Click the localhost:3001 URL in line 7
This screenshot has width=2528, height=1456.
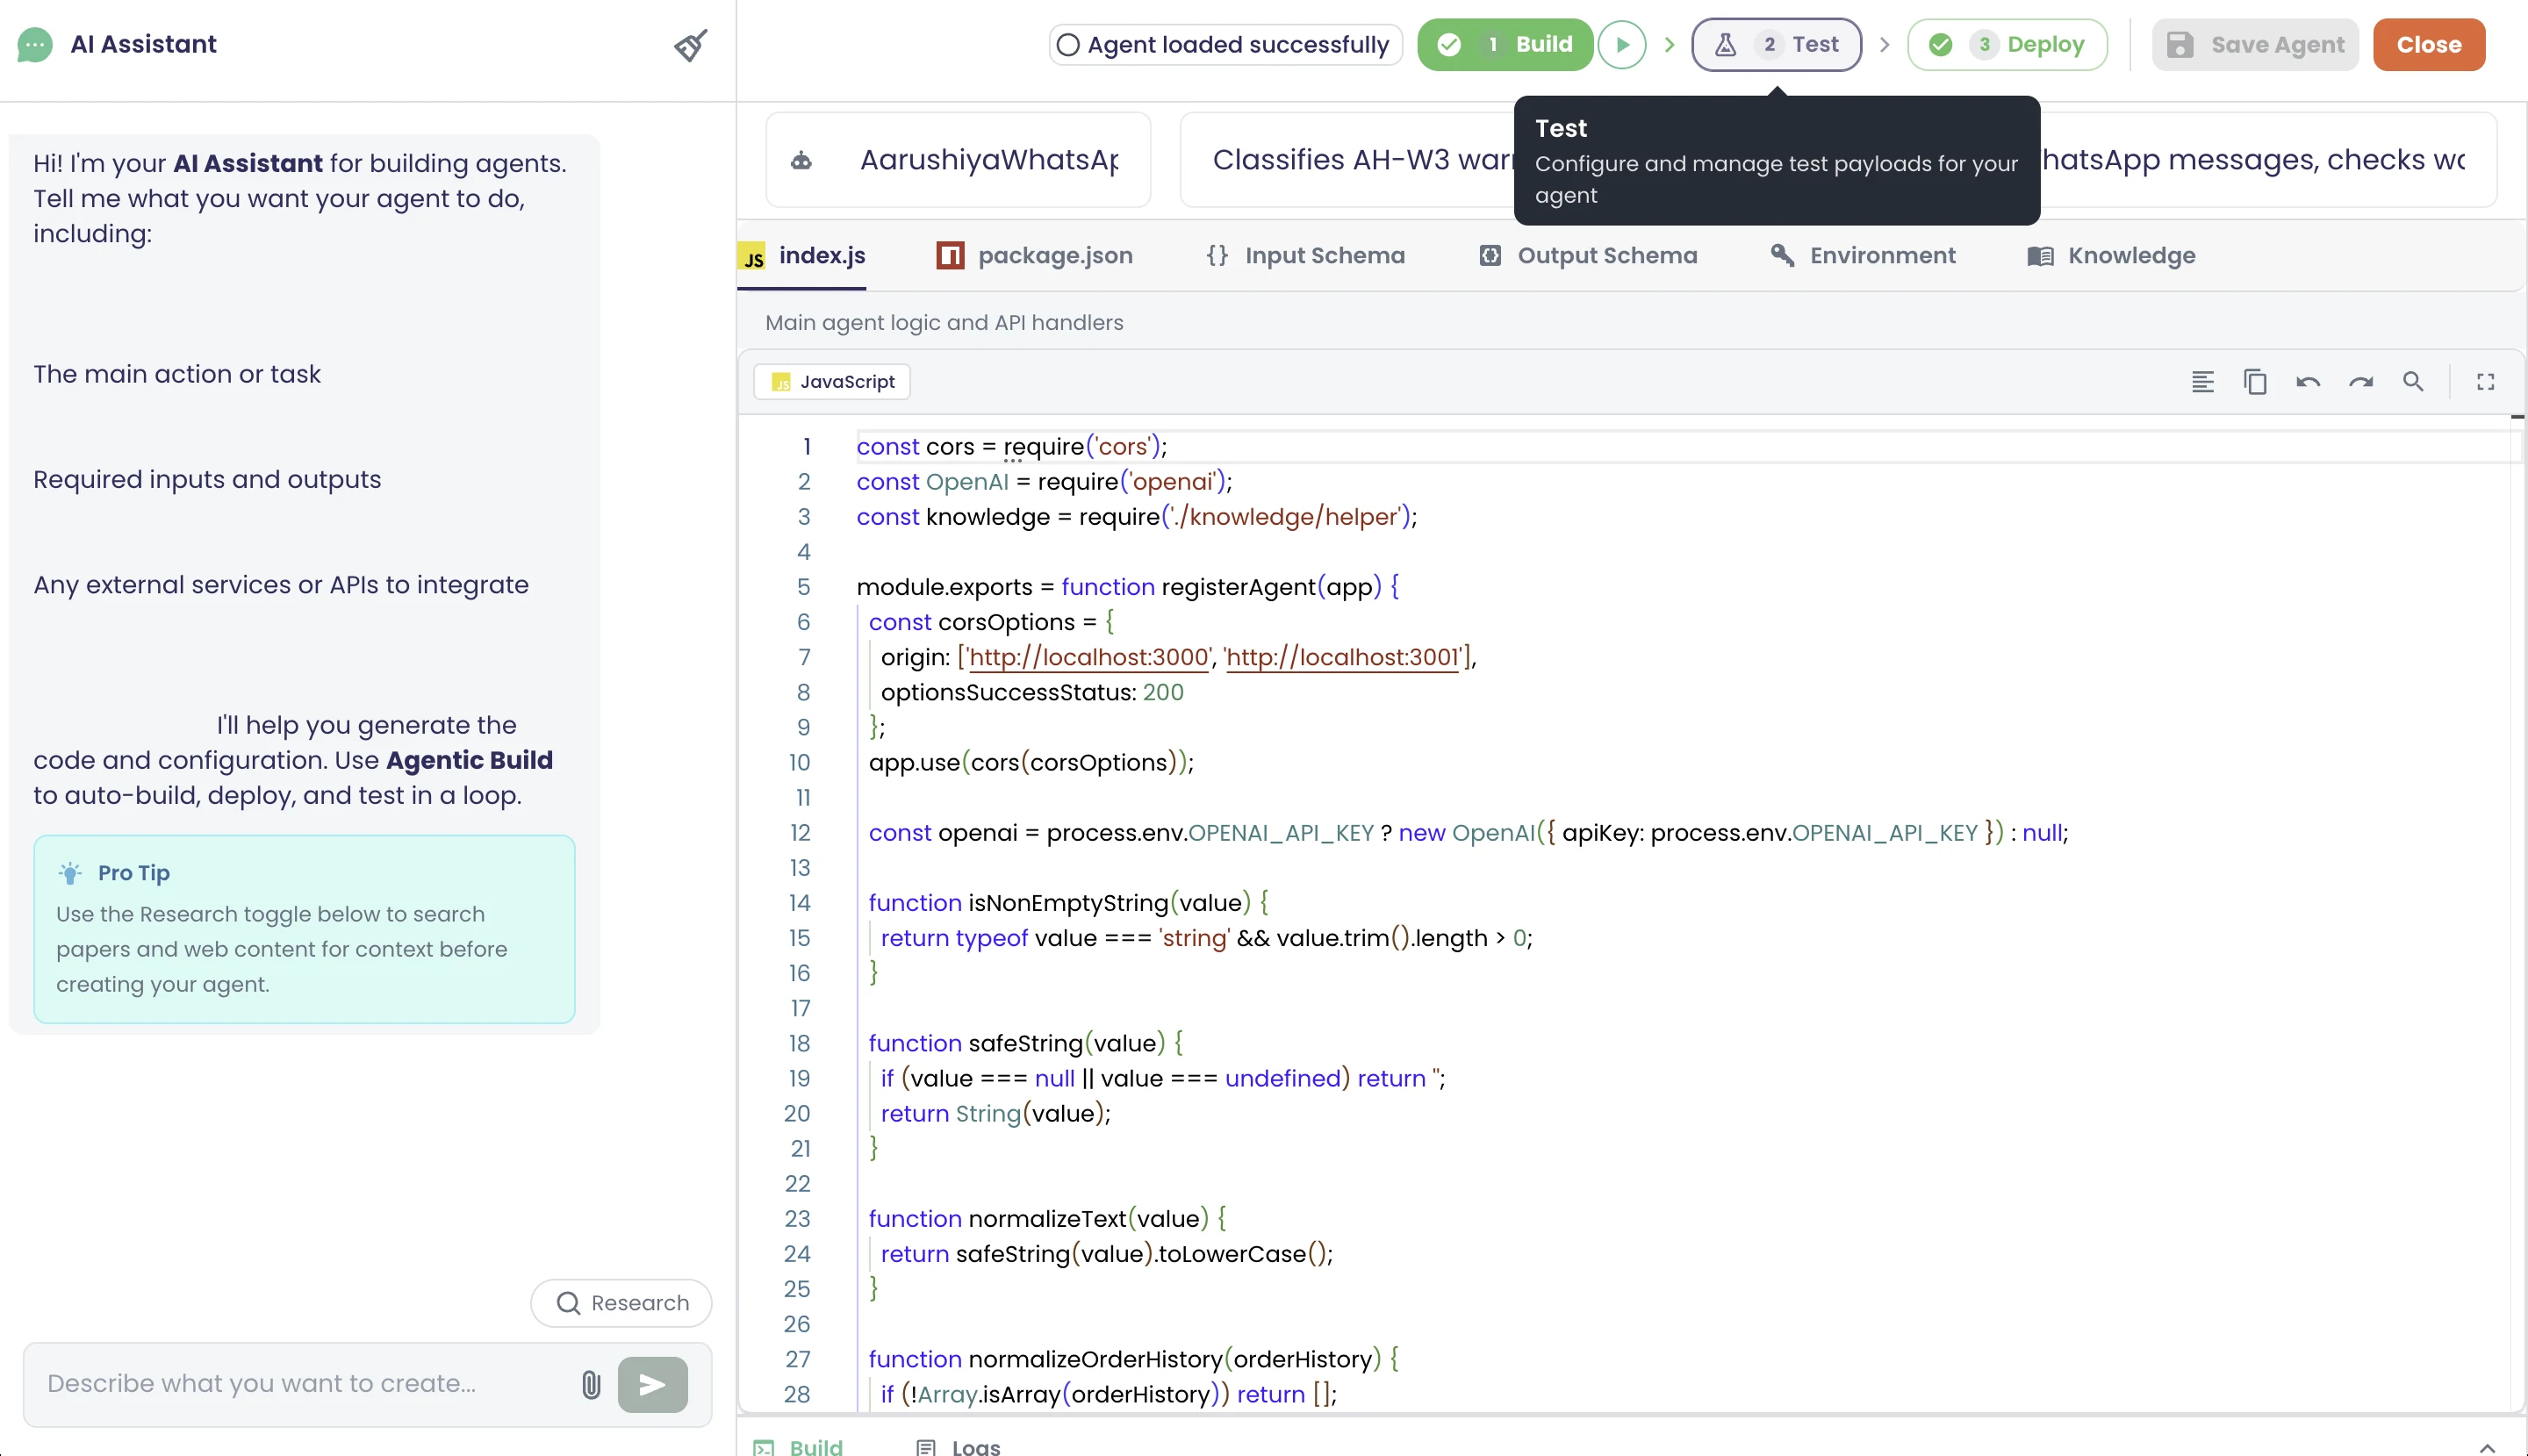[x=1343, y=657]
